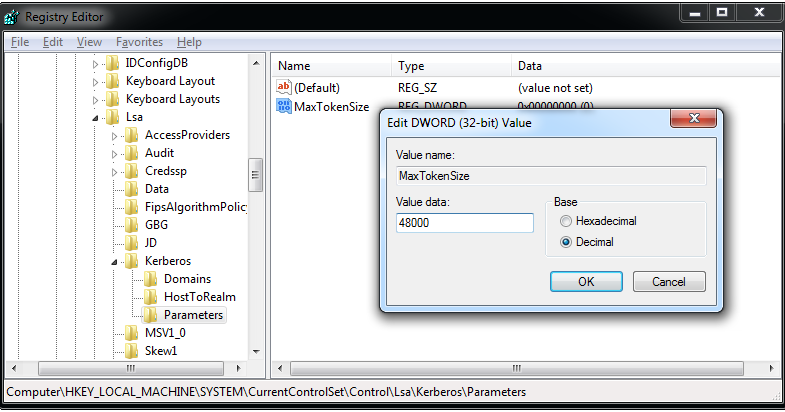Click the FipsAlgorithmPolicy folder icon

132,207
